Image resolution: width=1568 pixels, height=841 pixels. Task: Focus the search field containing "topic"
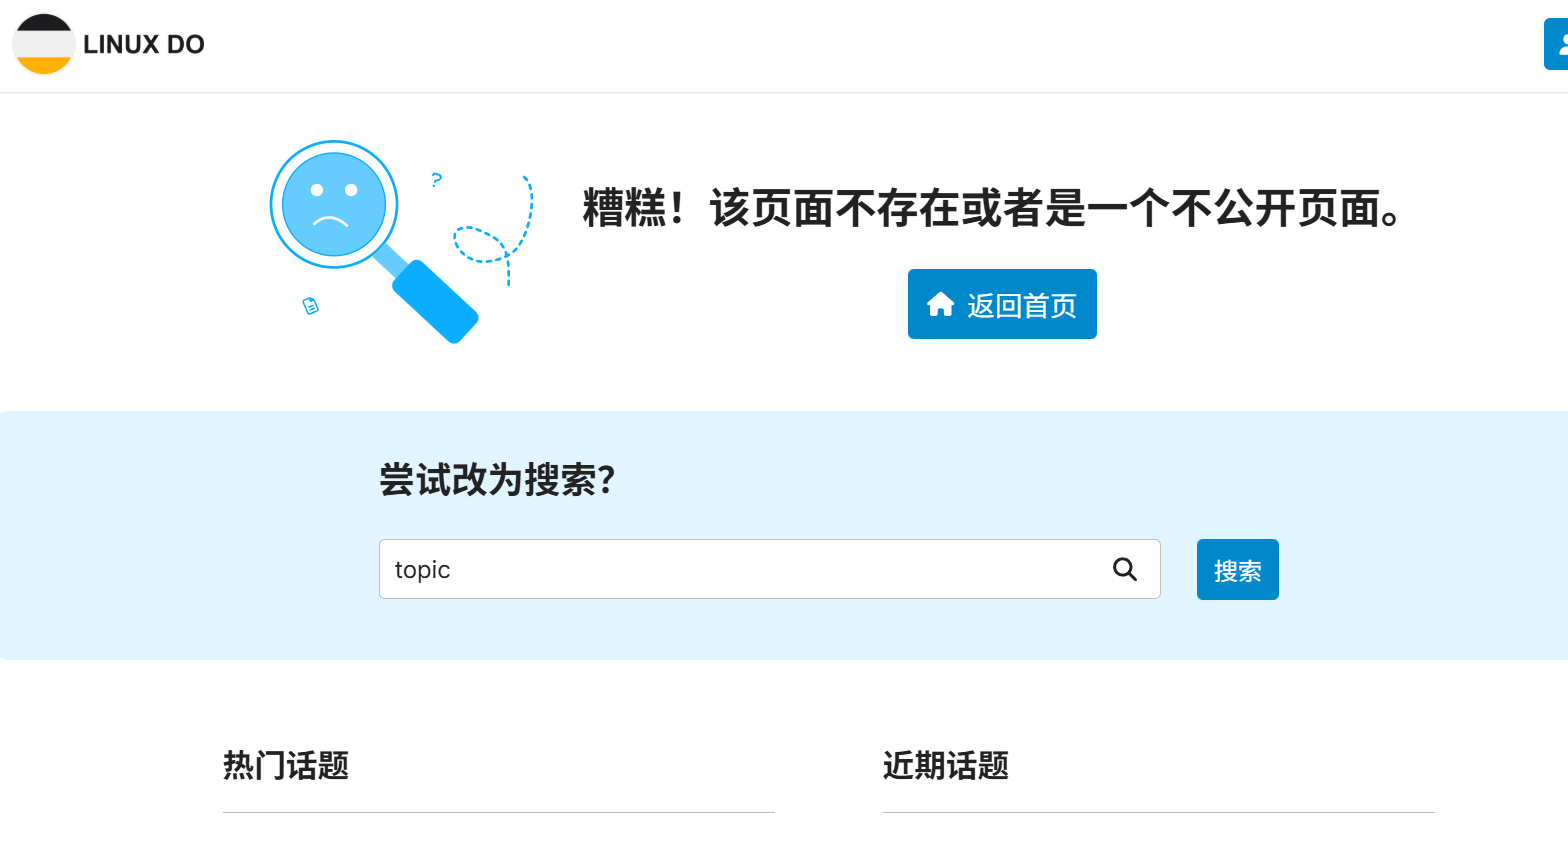click(x=740, y=569)
